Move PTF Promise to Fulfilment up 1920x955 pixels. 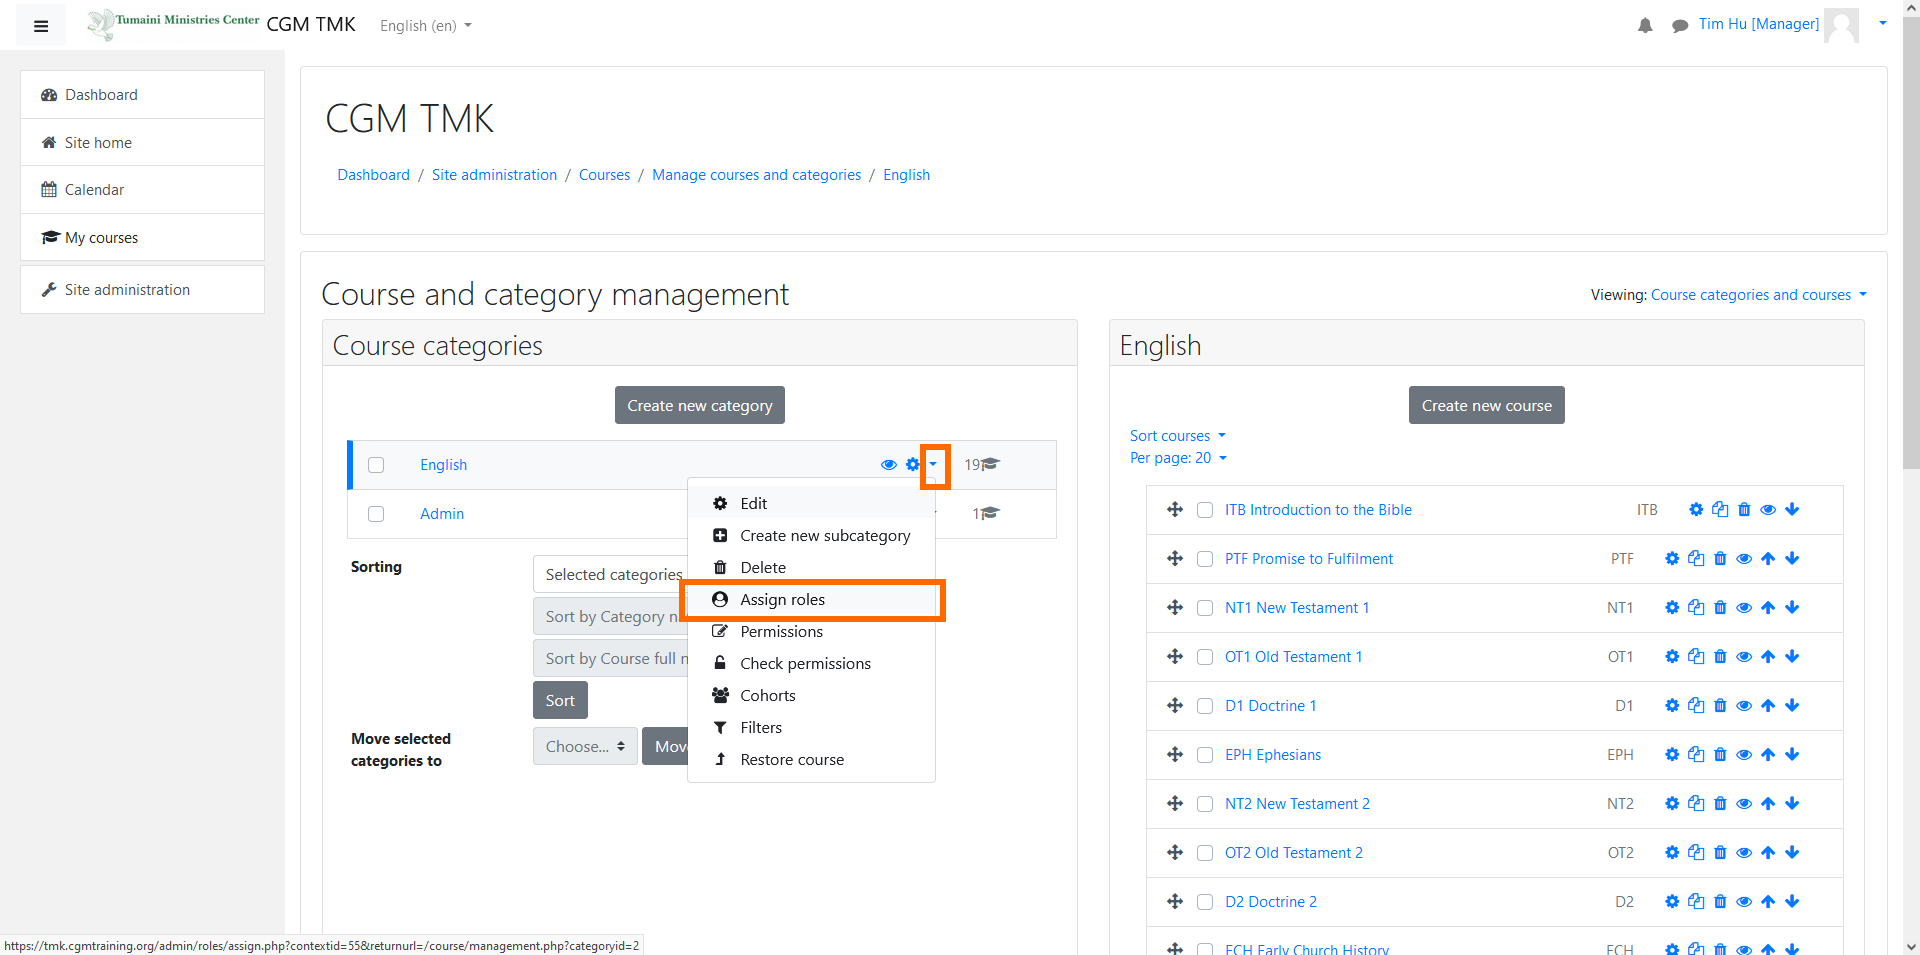[1768, 559]
